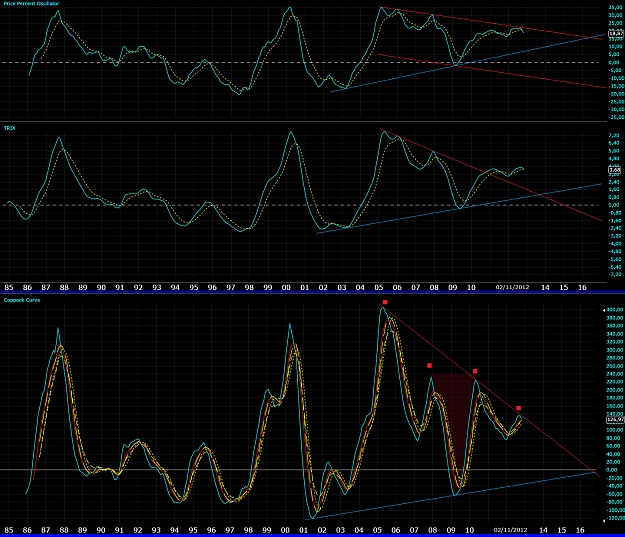
Task: Click year label 16 on the TRIX time axis
Action: pos(582,287)
